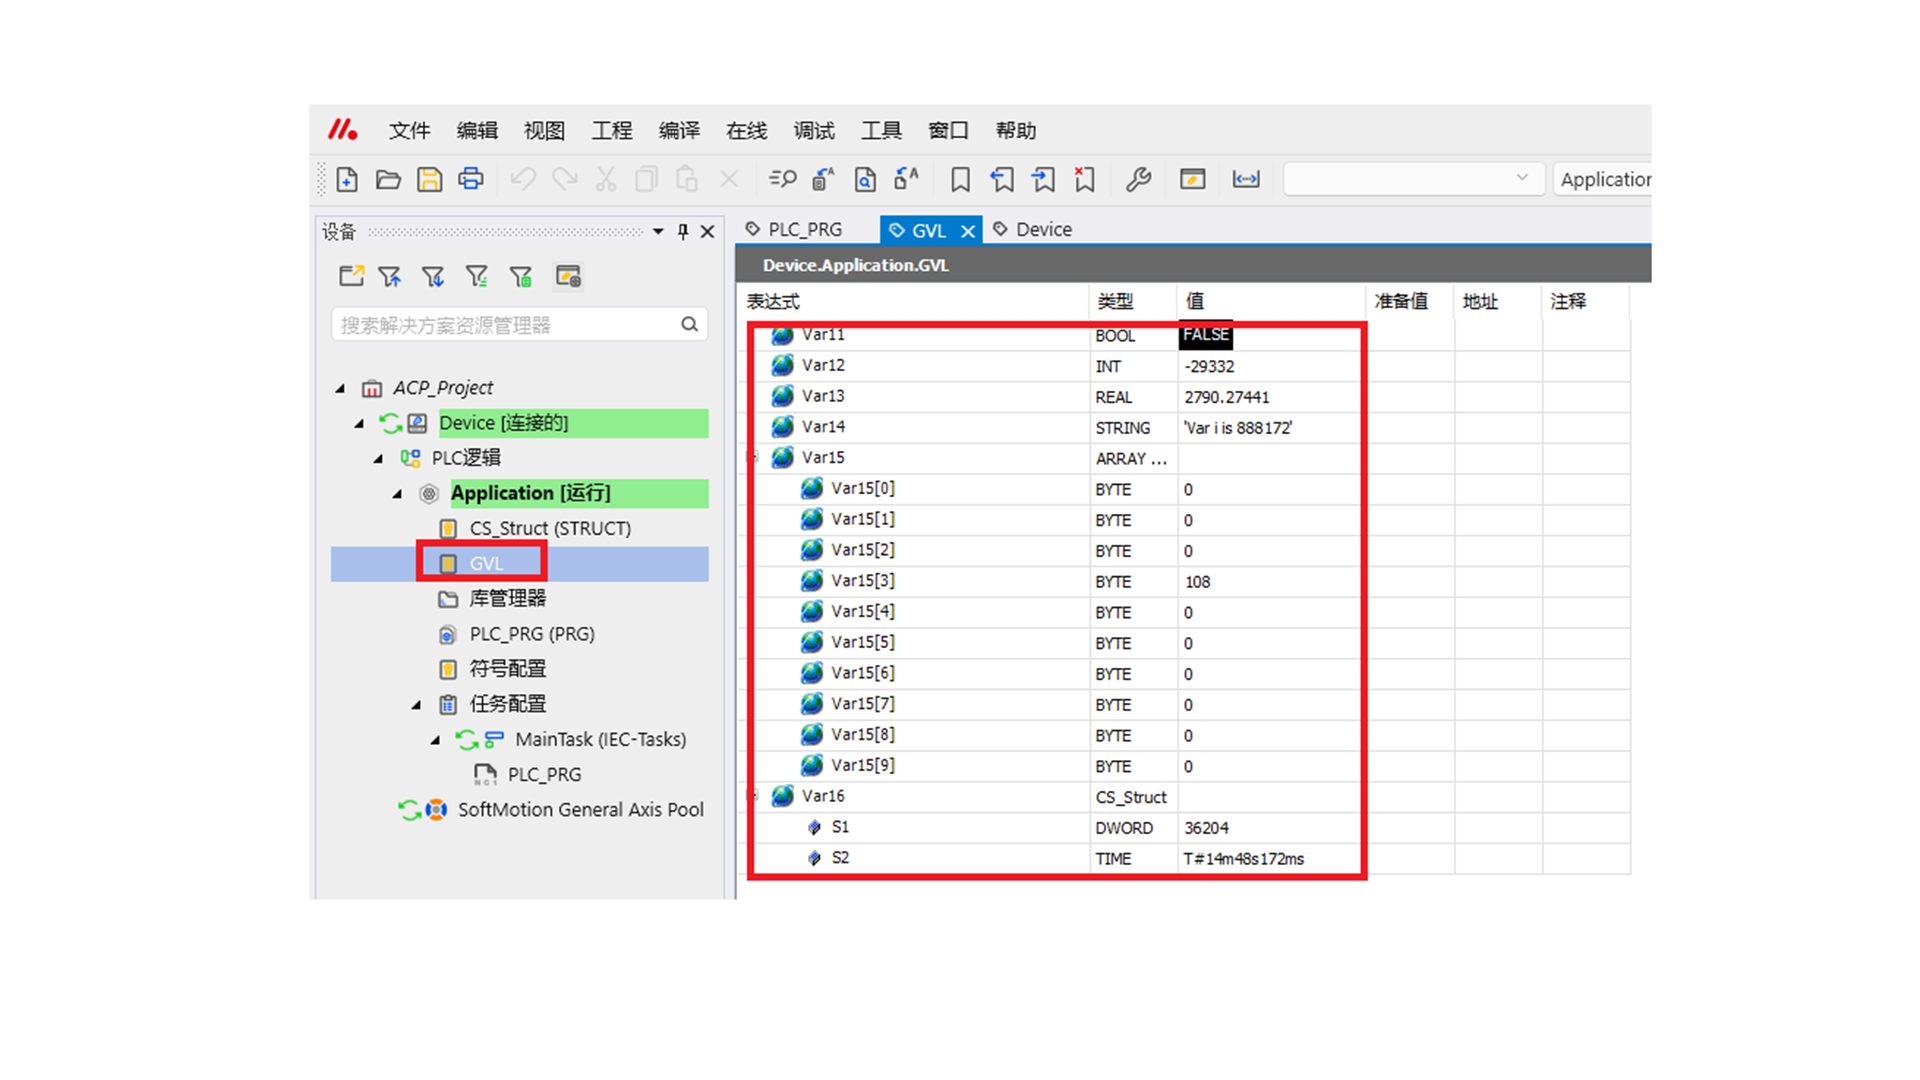Click the first filter icon in device panel
This screenshot has height=1080, width=1920.
pos(390,276)
